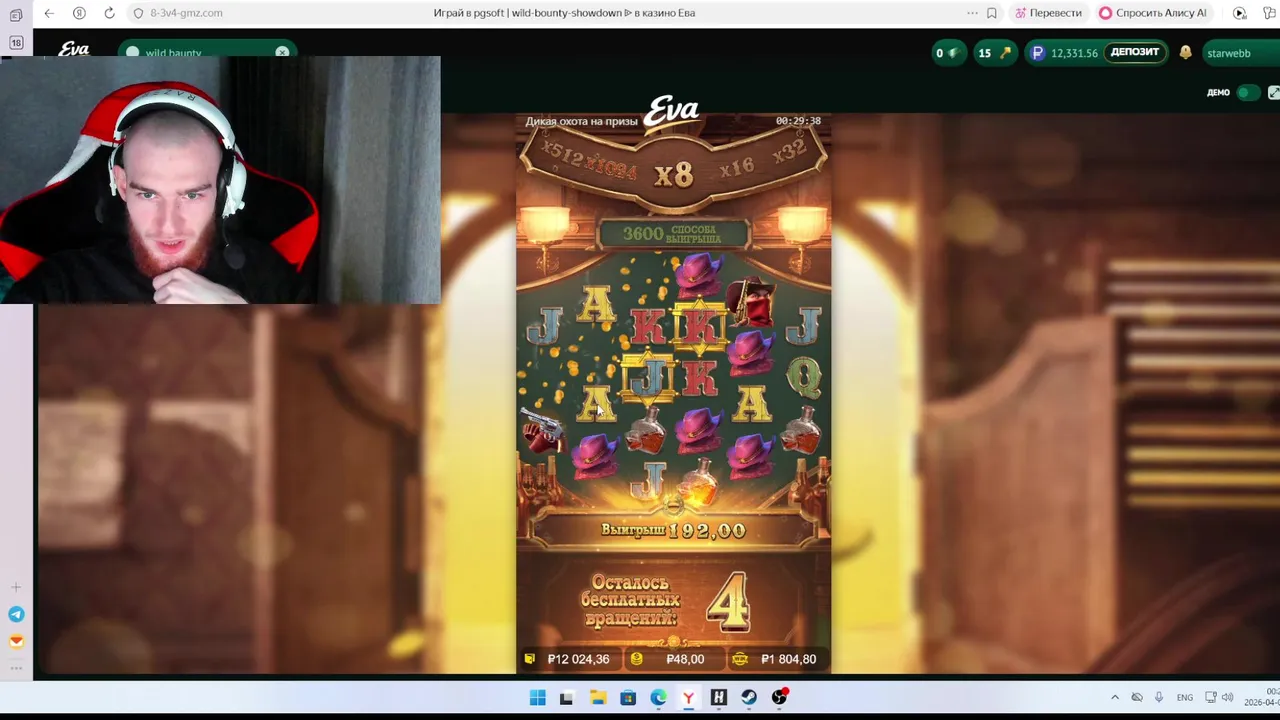Open Microsoft Store from the taskbar
1280x720 pixels.
[x=628, y=697]
